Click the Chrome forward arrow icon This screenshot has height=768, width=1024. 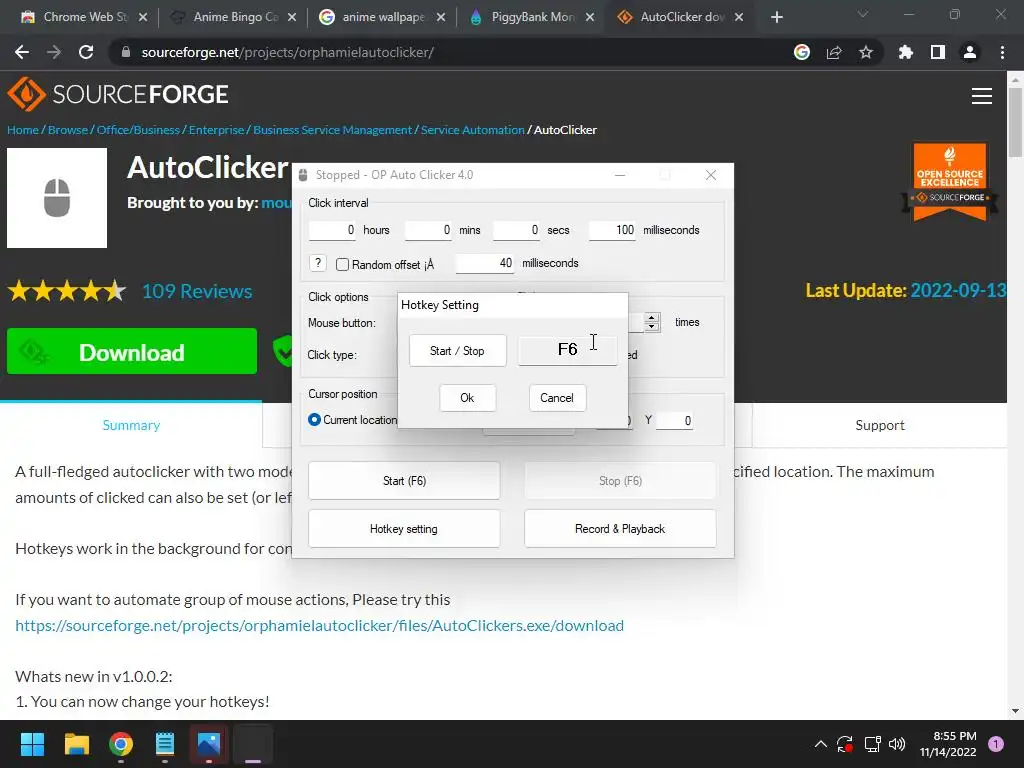(x=54, y=52)
